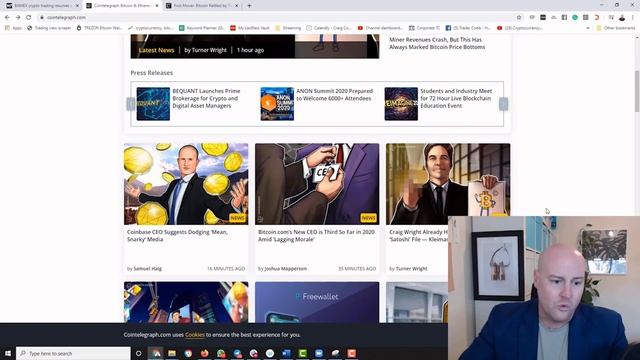Open File Explorer from the taskbar
Image resolution: width=640 pixels, height=360 pixels.
(172, 353)
